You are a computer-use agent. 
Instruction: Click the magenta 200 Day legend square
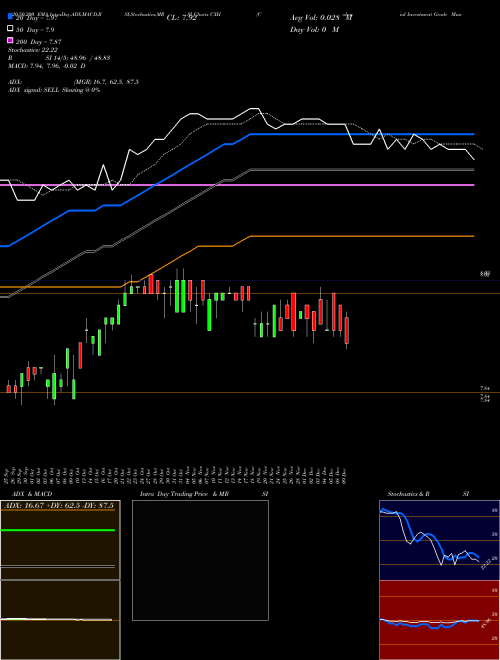pos(10,40)
